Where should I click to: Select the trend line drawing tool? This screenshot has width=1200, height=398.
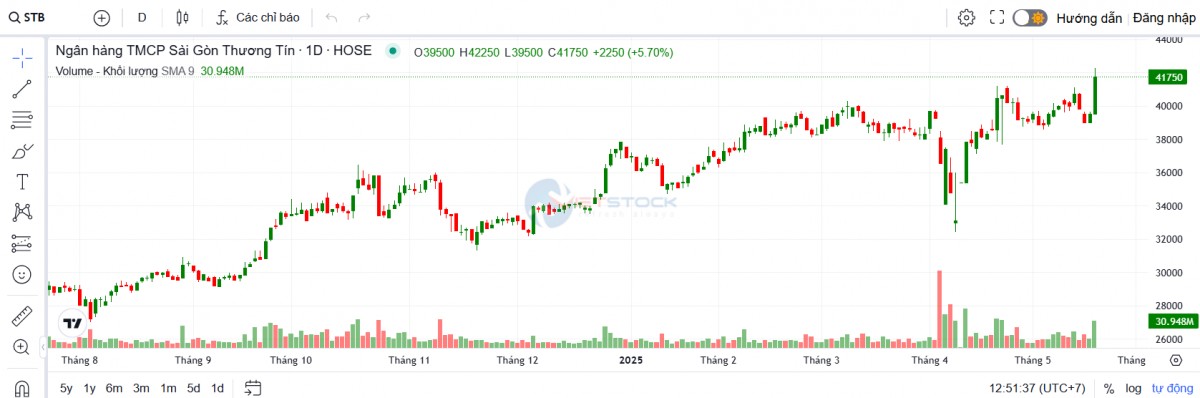(21, 89)
